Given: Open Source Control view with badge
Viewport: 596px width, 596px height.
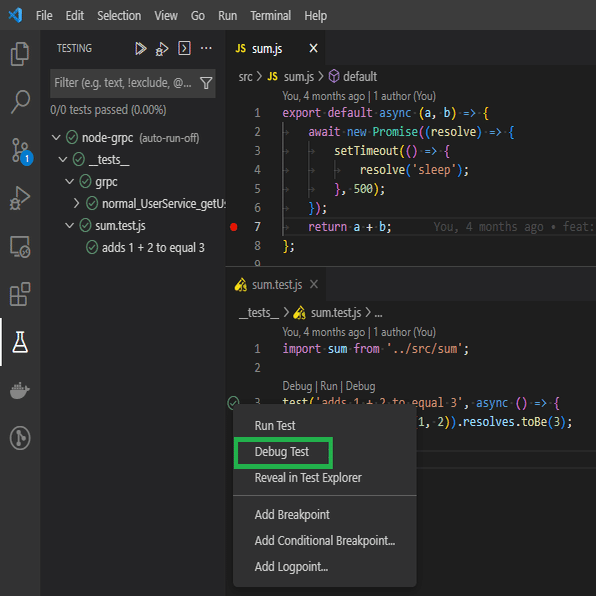Looking at the screenshot, I should pyautogui.click(x=21, y=151).
